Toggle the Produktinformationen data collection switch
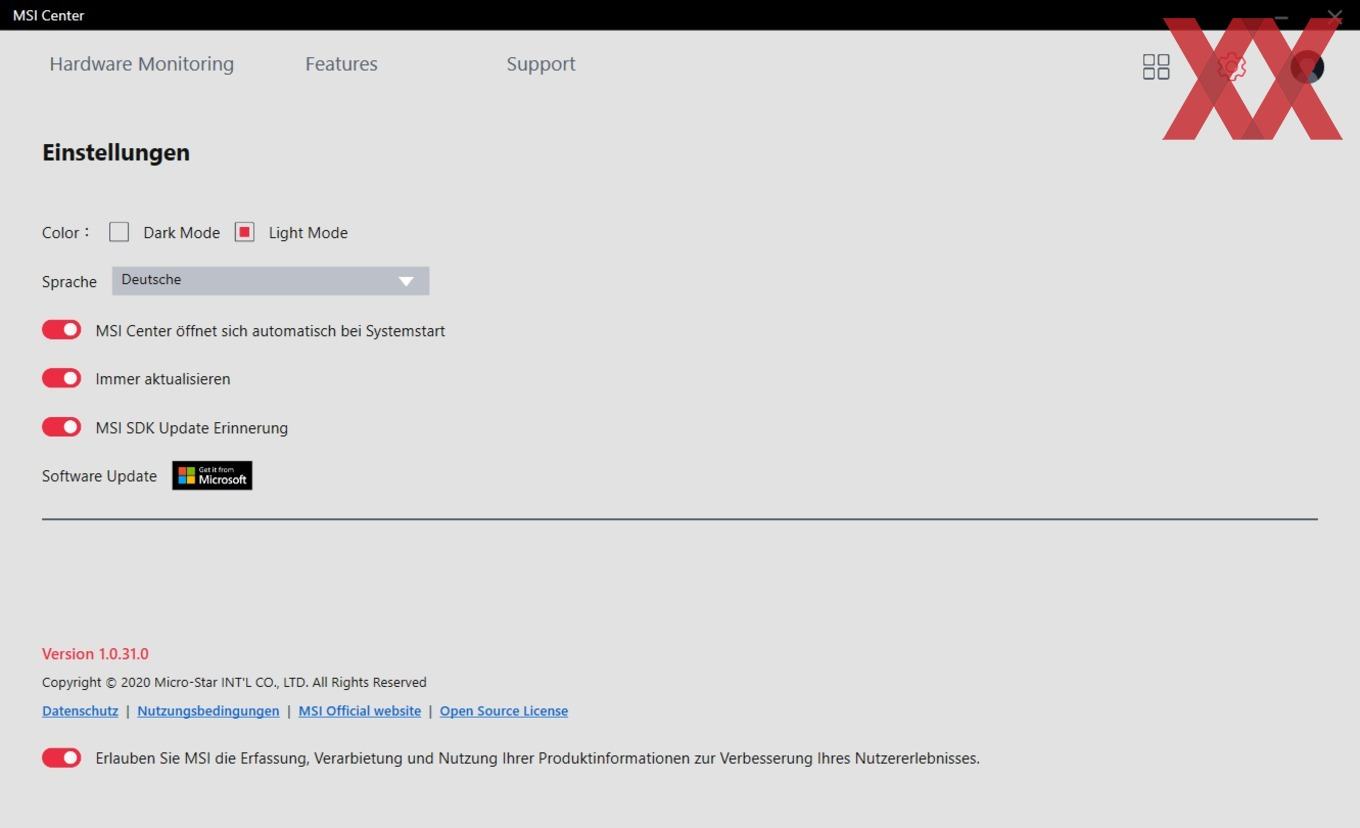 (x=61, y=758)
